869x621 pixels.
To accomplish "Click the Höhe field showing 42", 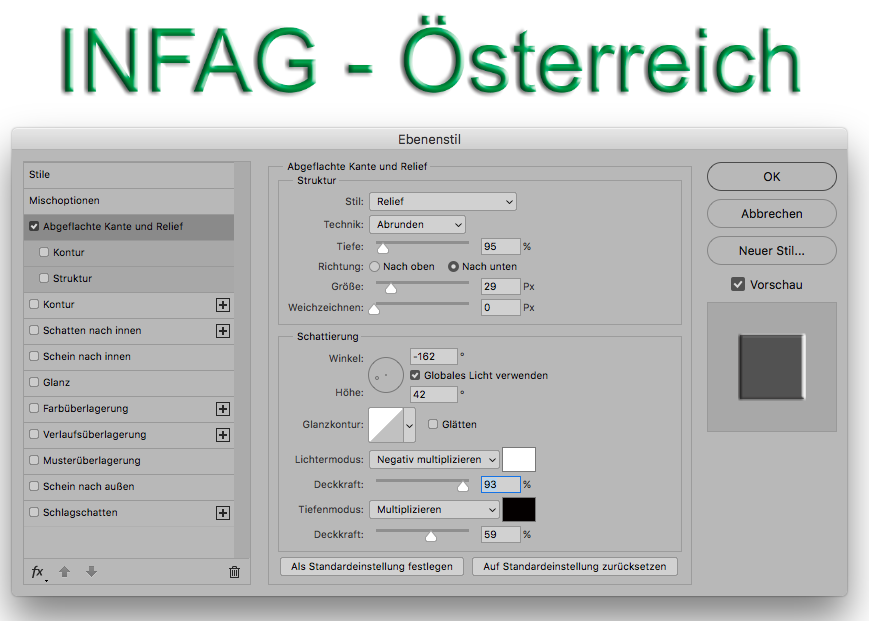I will coord(433,394).
